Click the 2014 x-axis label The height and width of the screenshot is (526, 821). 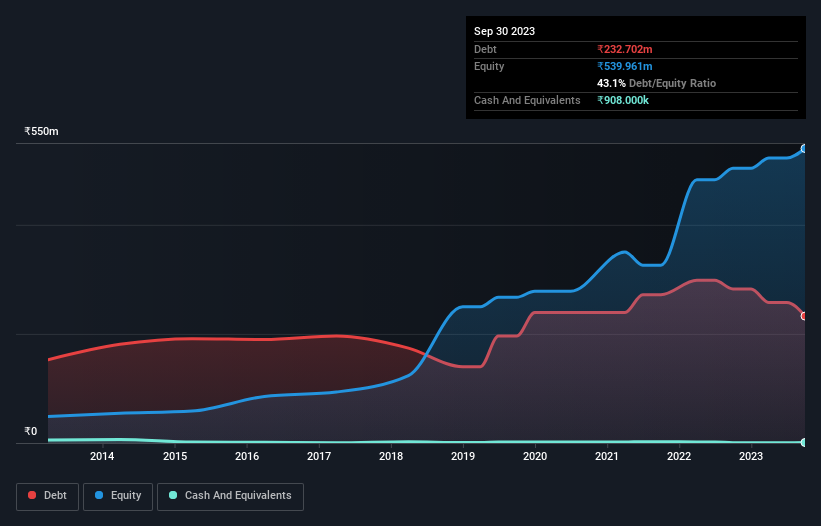(102, 456)
